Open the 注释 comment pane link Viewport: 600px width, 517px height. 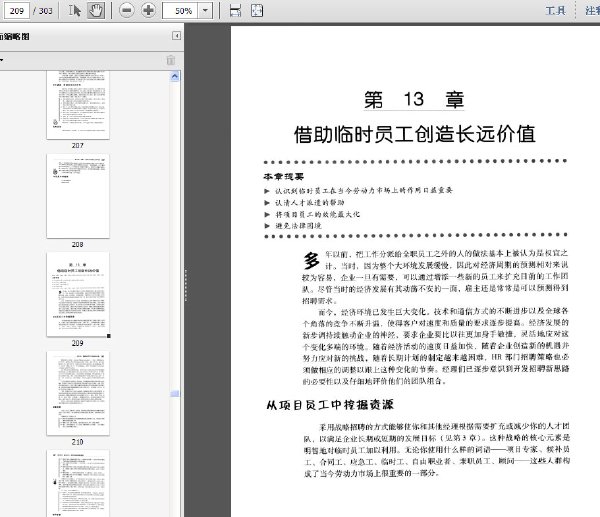(x=592, y=10)
